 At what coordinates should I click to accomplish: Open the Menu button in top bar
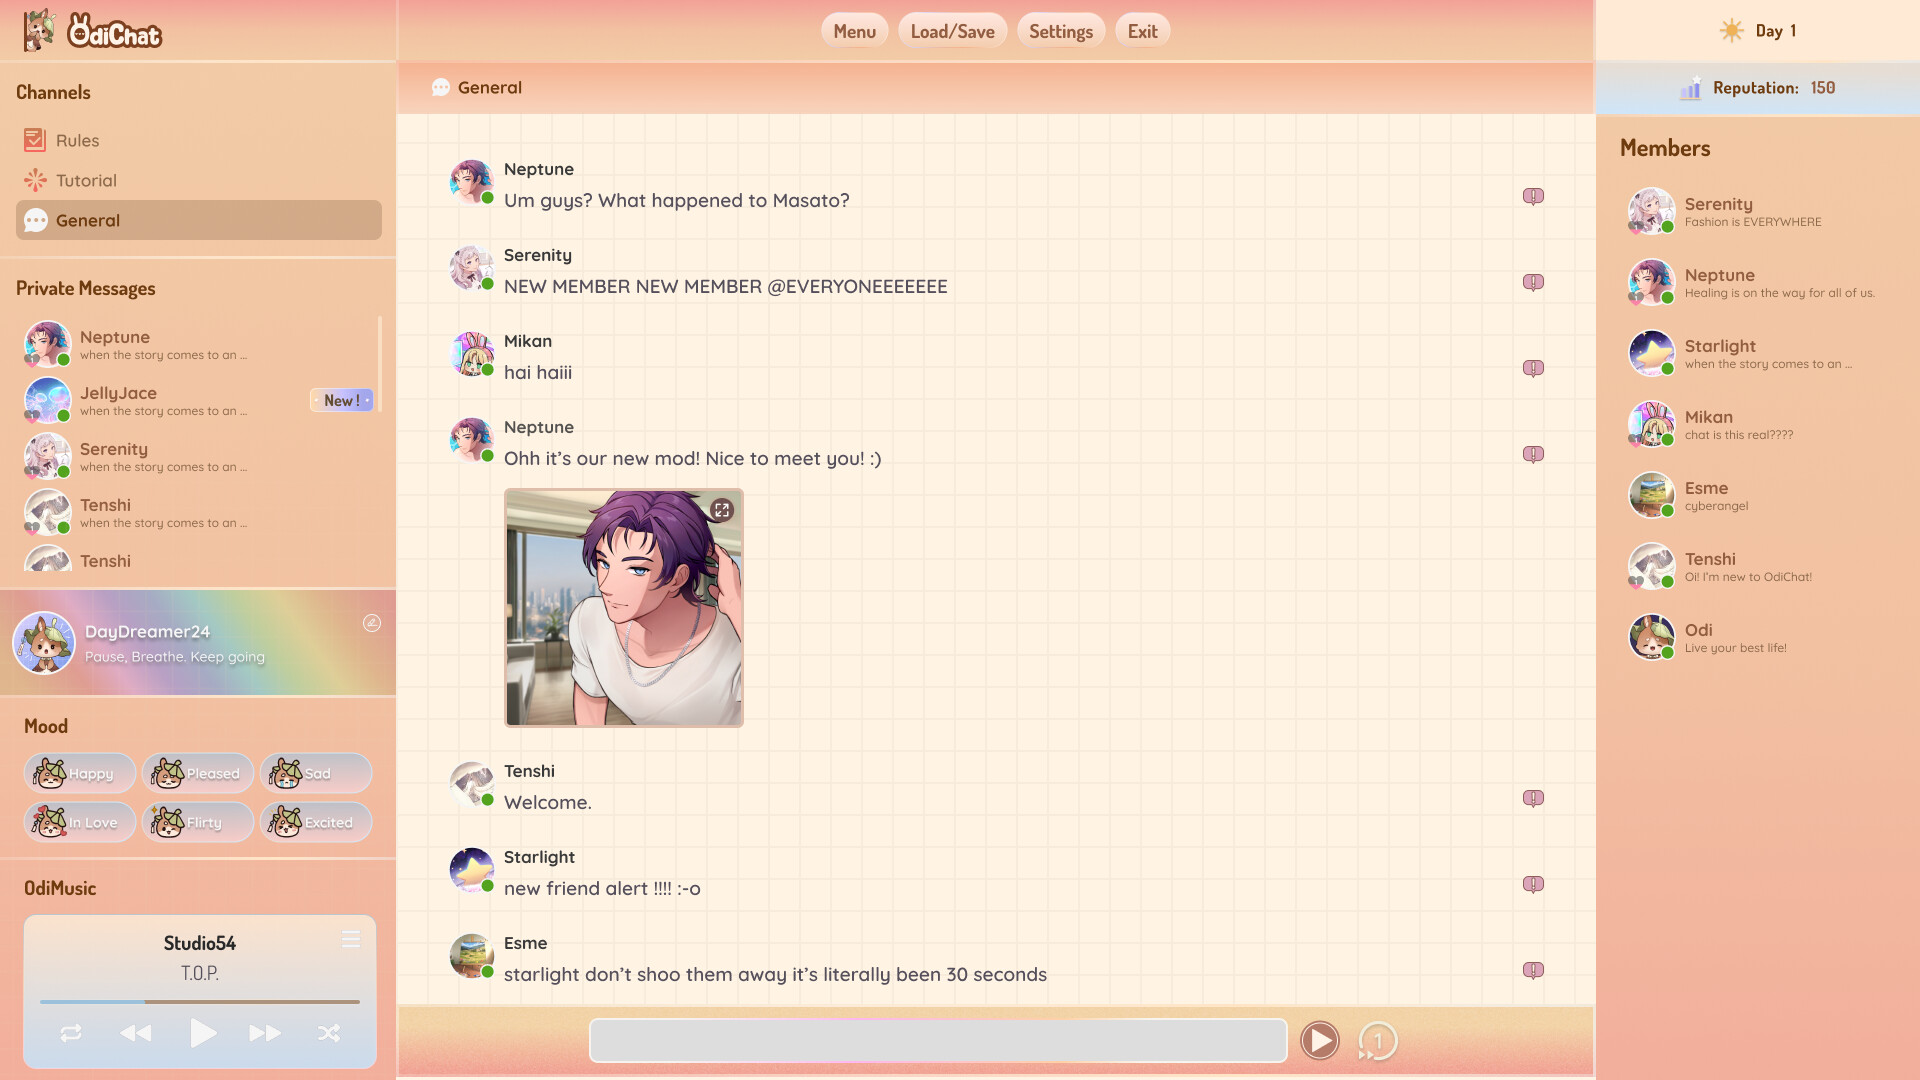point(855,31)
